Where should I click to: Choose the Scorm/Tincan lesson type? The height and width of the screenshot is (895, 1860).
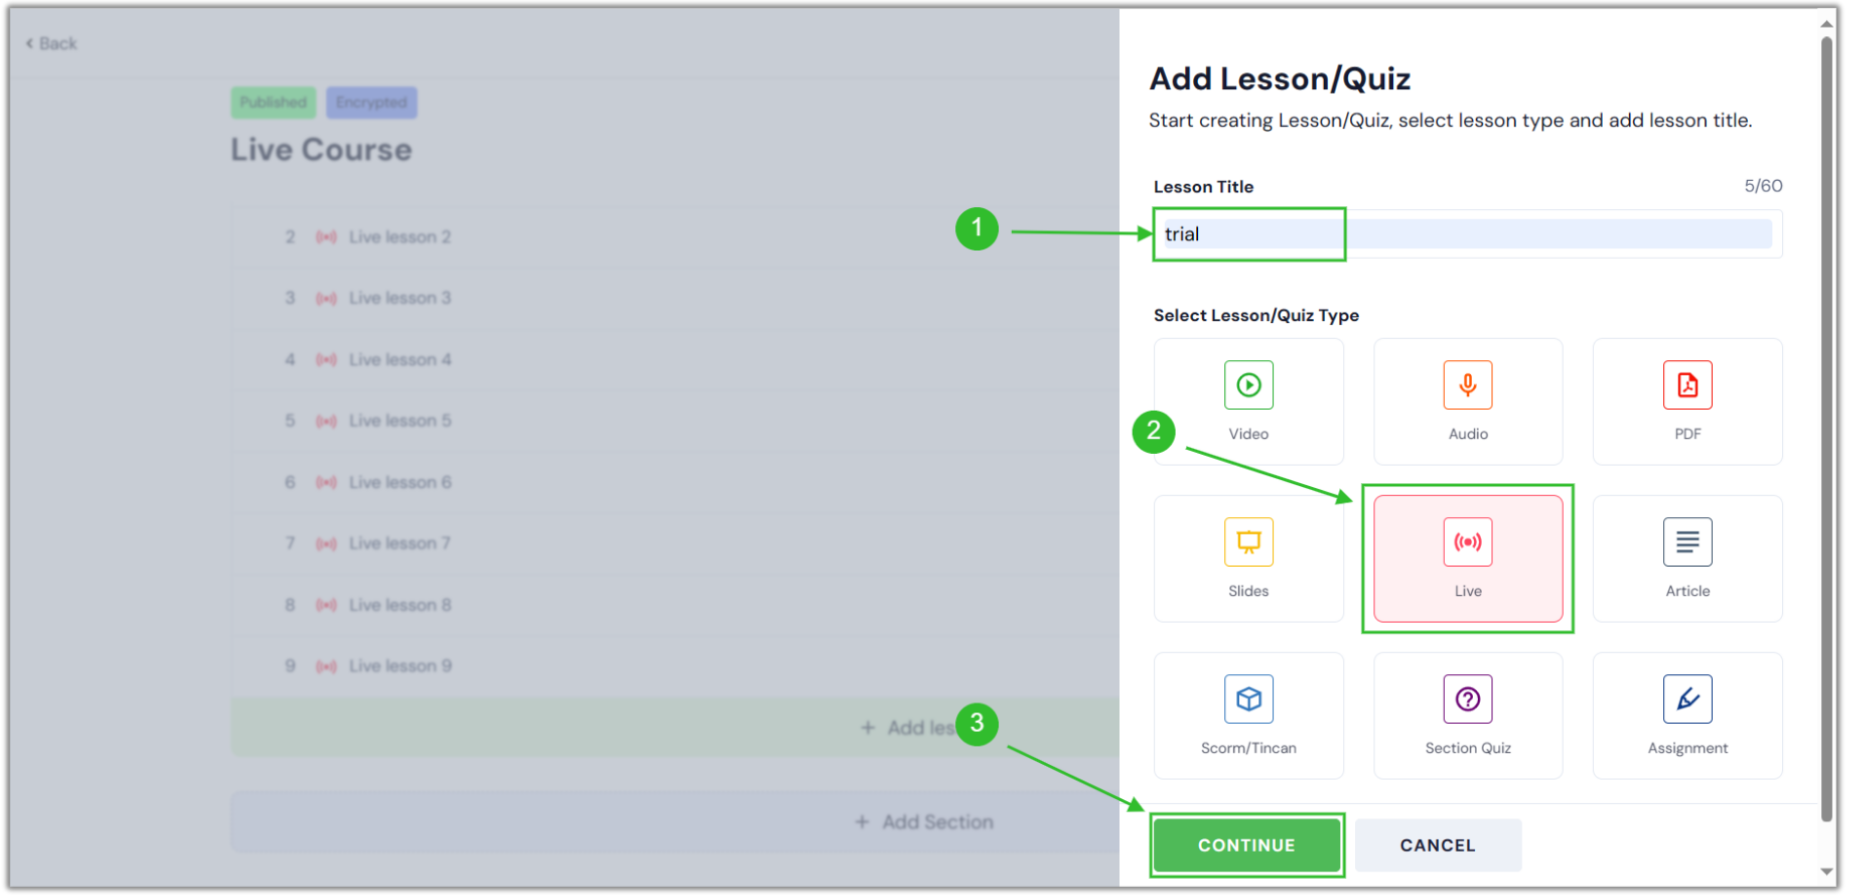click(x=1248, y=714)
